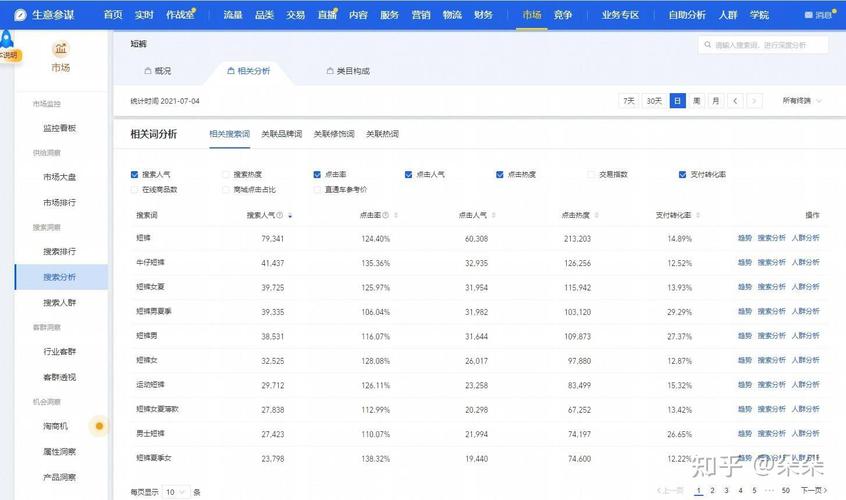This screenshot has width=846, height=500.
Task: Uncheck the 点击热度 checkbox
Action: tap(500, 174)
